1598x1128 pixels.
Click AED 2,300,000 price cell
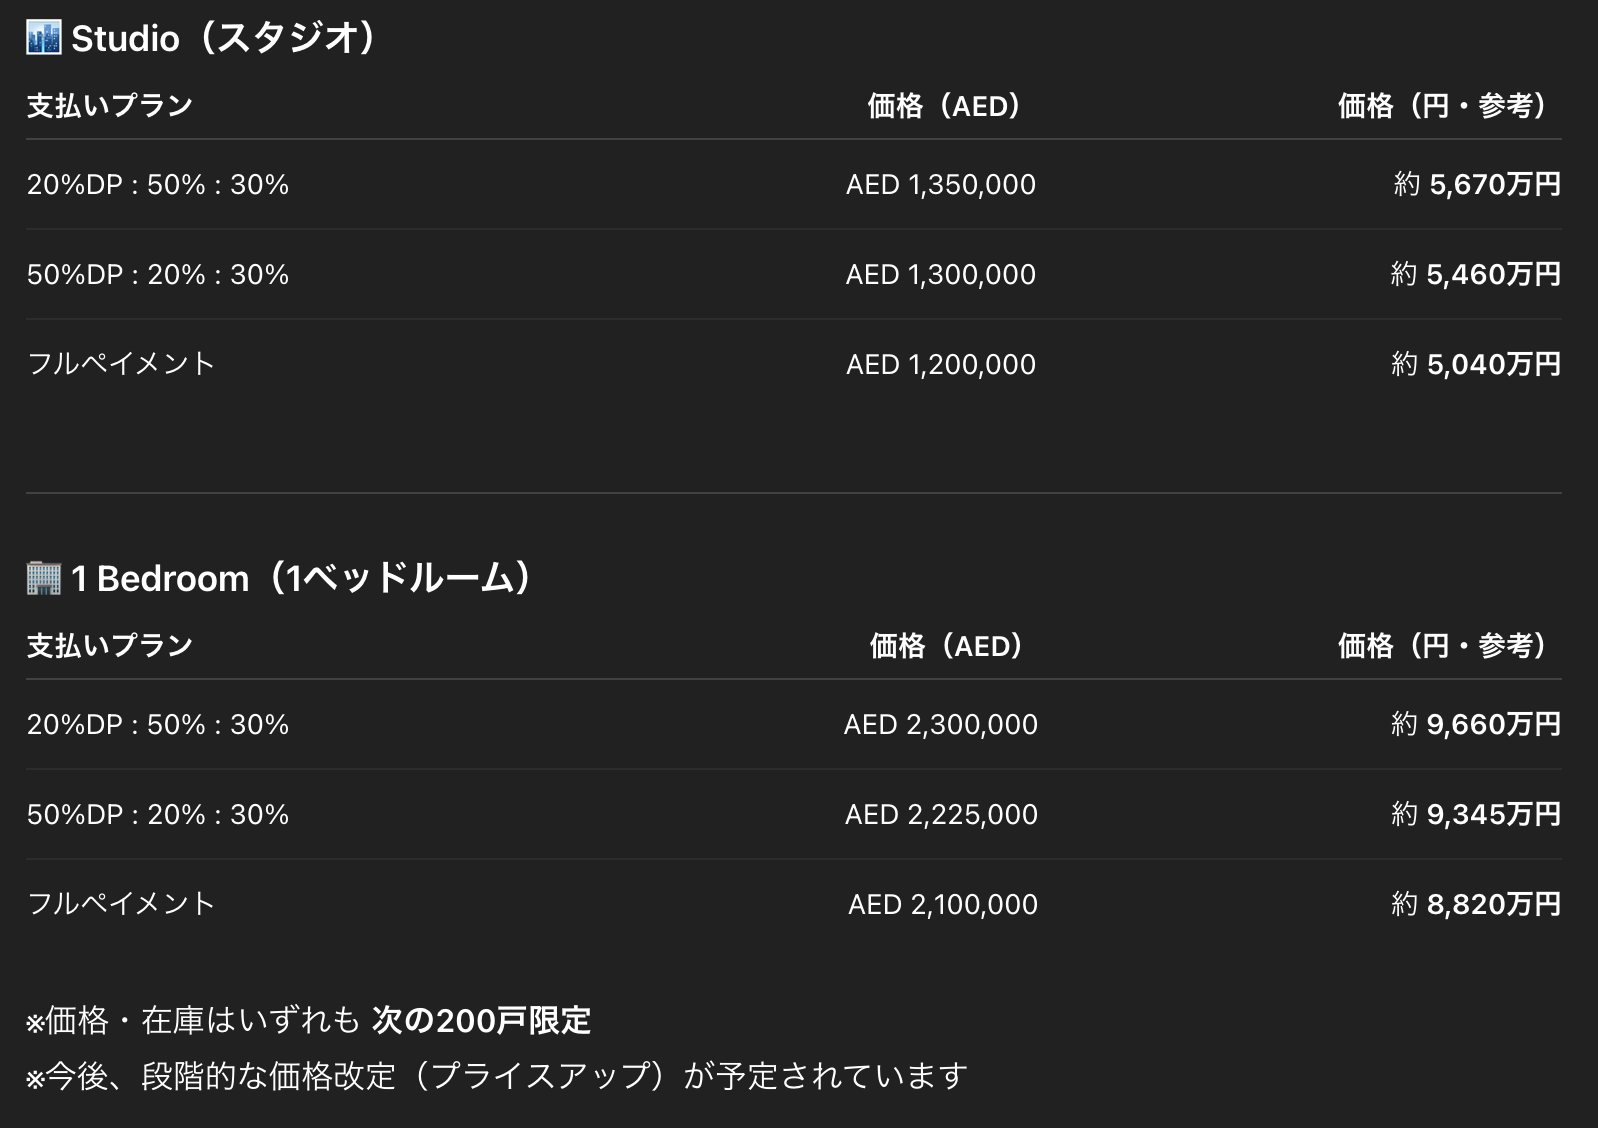click(940, 725)
